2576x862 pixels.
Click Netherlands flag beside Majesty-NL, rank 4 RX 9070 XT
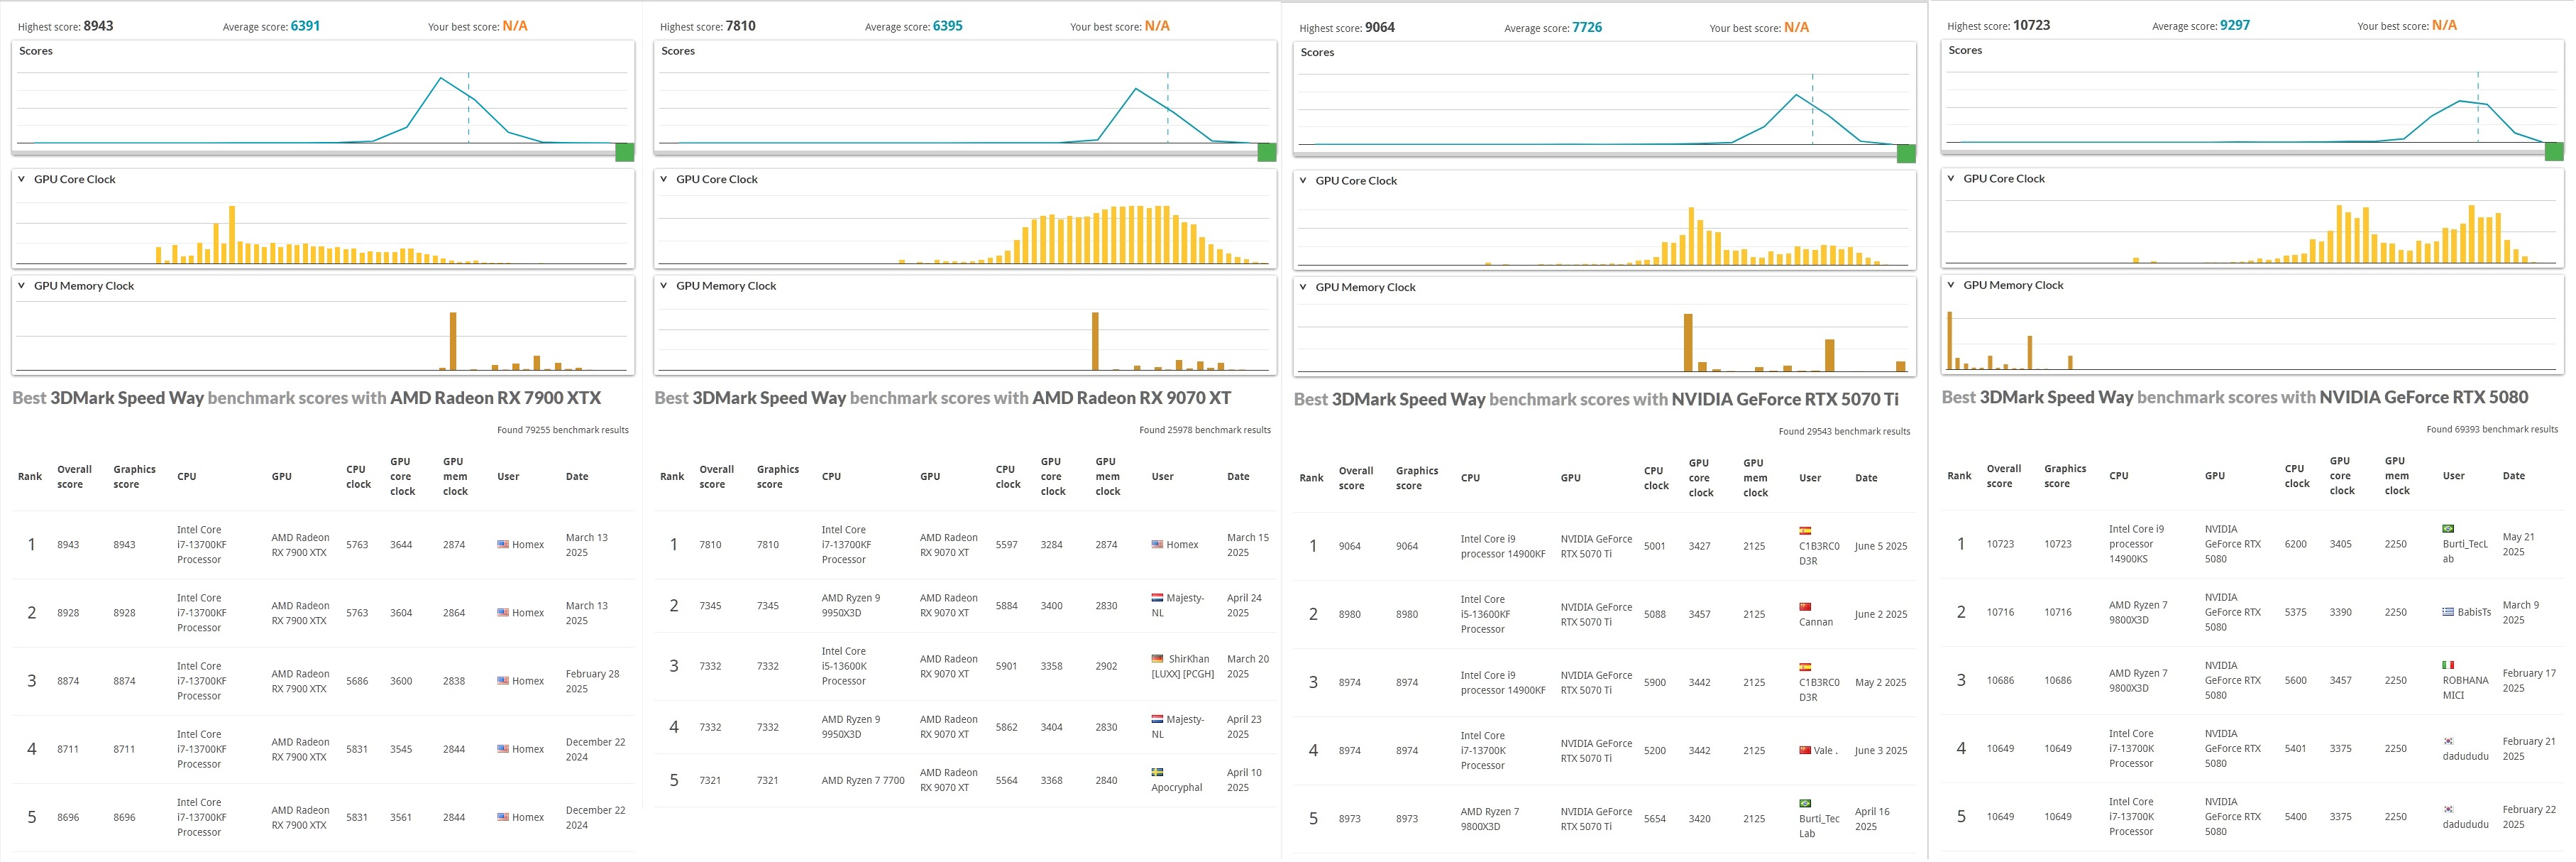point(1157,719)
